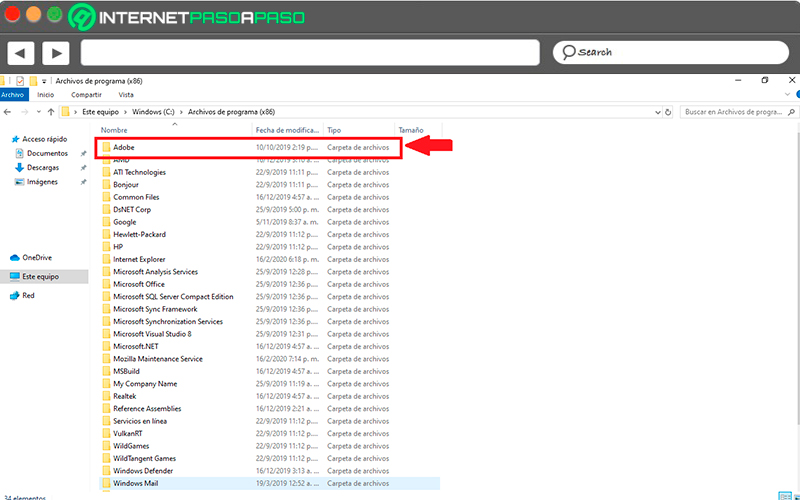This screenshot has width=800, height=500.
Task: Click the Forward arrow in Explorer navigation
Action: pyautogui.click(x=24, y=112)
